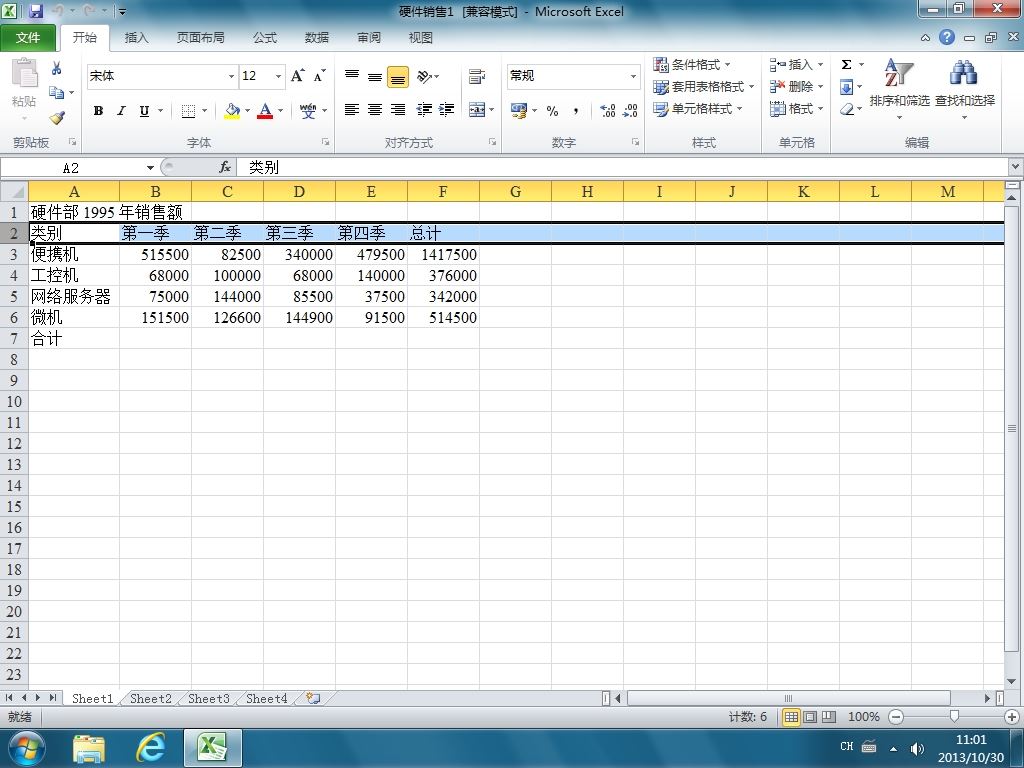Toggle Bold formatting
This screenshot has width=1024, height=768.
[98, 111]
